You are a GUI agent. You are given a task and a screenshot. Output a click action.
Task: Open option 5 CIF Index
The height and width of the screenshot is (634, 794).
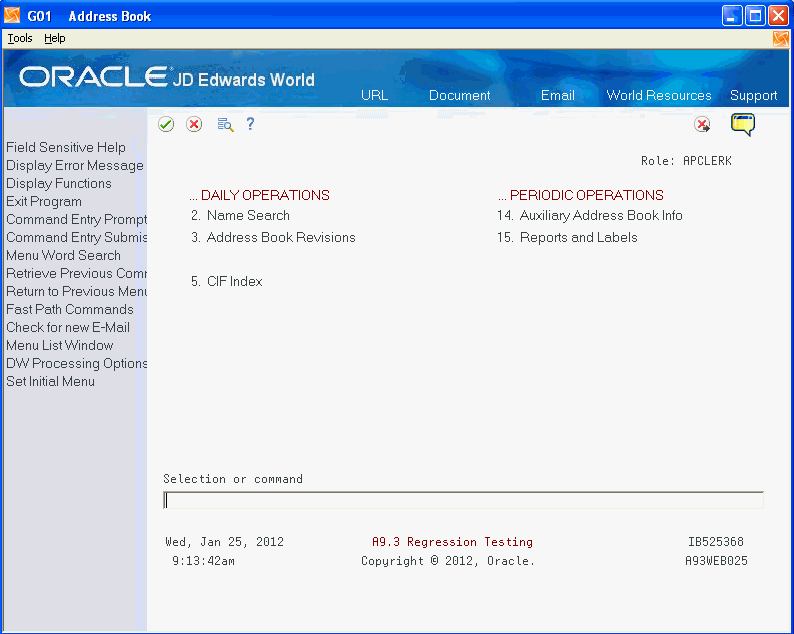click(x=227, y=282)
